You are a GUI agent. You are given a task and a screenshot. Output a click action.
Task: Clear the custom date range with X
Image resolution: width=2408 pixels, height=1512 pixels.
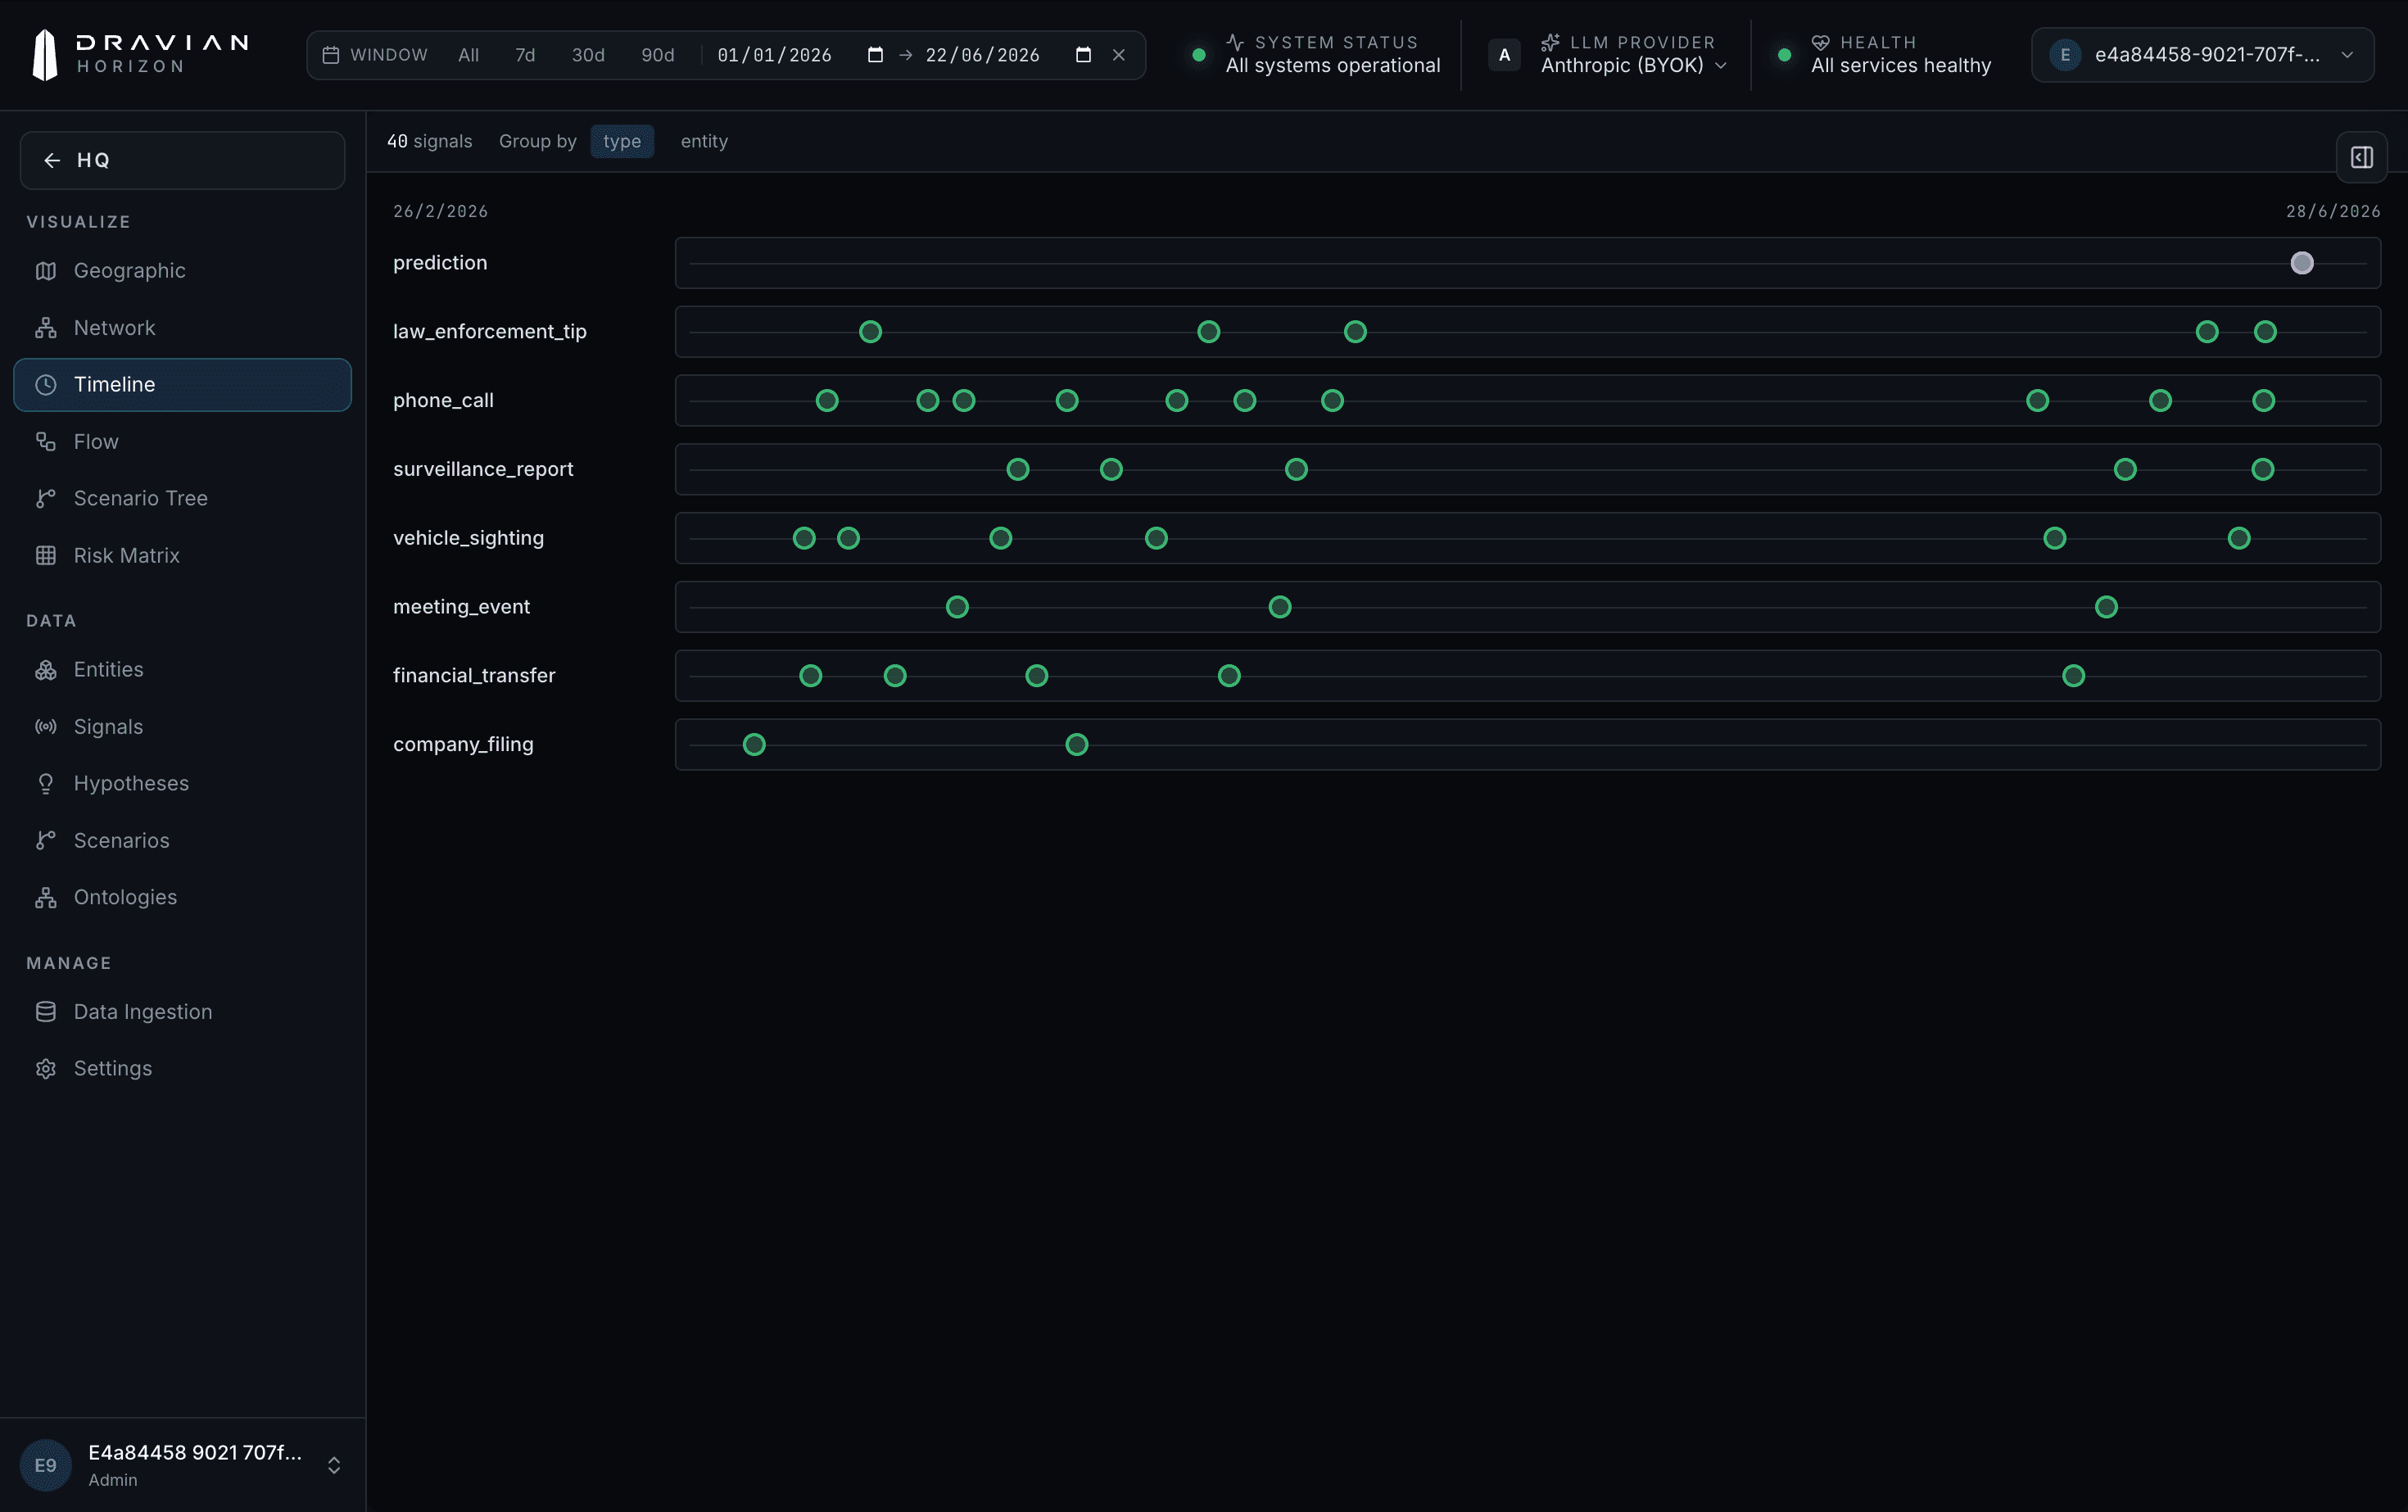pos(1119,55)
